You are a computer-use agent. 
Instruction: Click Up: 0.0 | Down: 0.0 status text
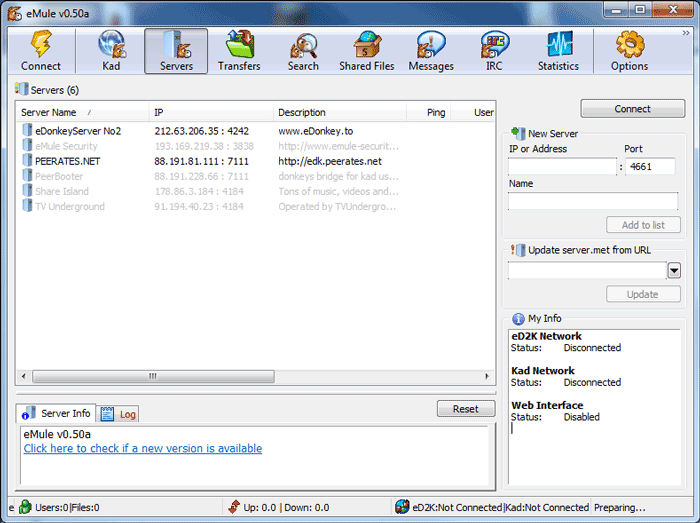pos(286,507)
